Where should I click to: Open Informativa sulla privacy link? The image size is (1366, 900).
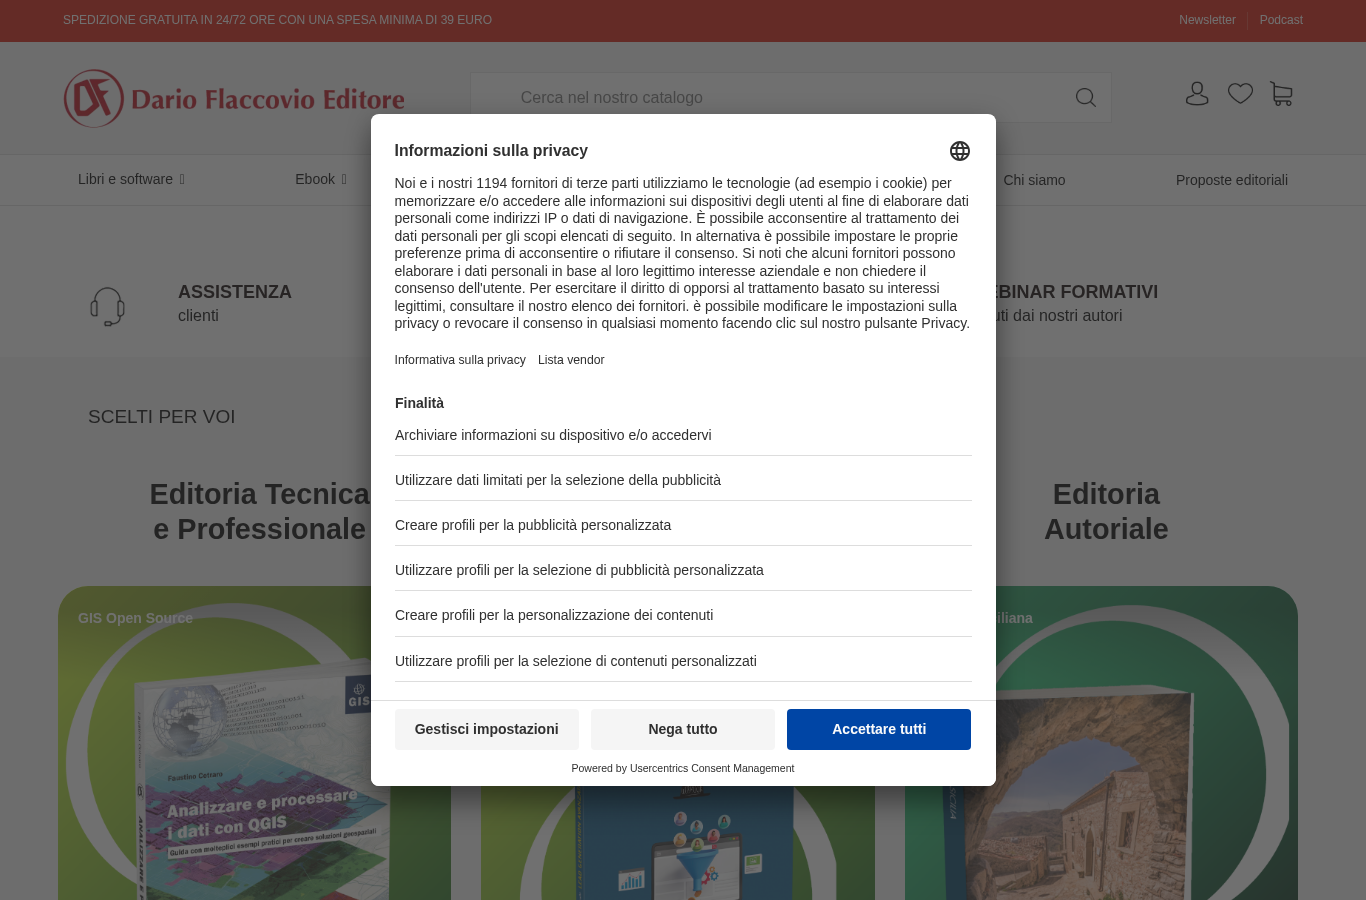[x=460, y=360]
